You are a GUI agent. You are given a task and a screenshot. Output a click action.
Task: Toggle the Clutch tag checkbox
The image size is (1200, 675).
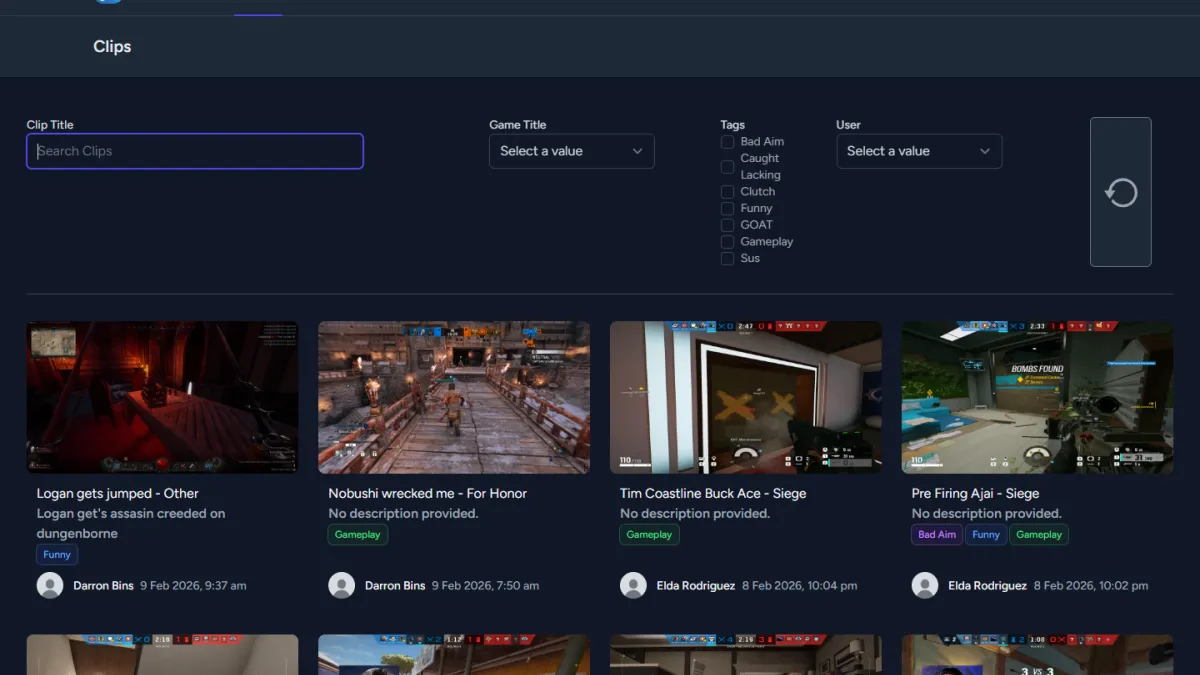tap(727, 192)
